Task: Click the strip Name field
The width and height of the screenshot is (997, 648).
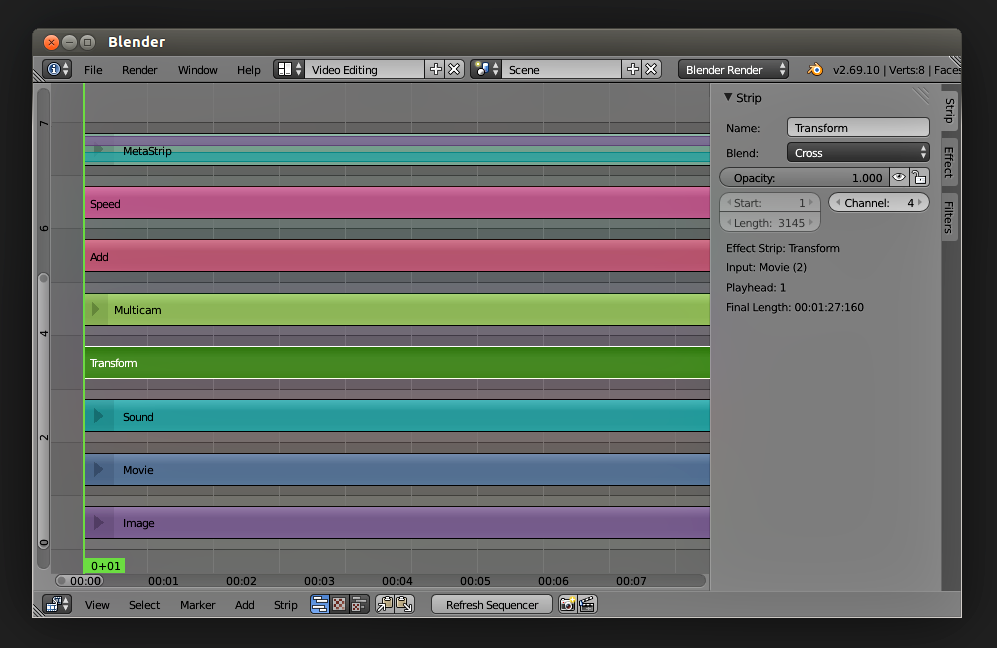Action: pos(858,127)
